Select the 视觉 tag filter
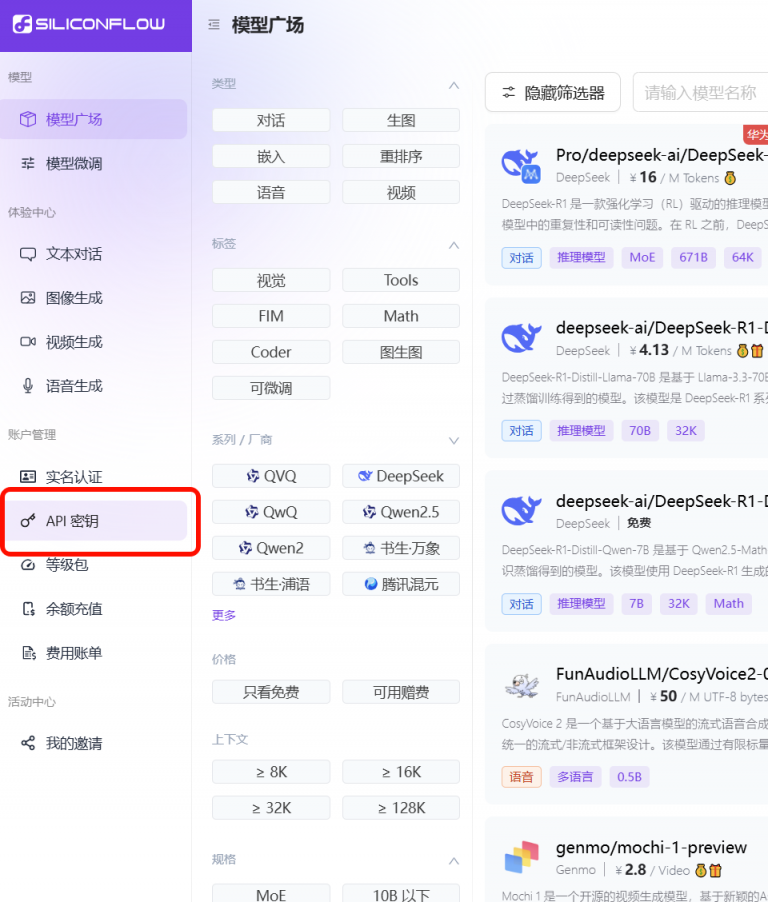This screenshot has height=902, width=768. tap(271, 280)
